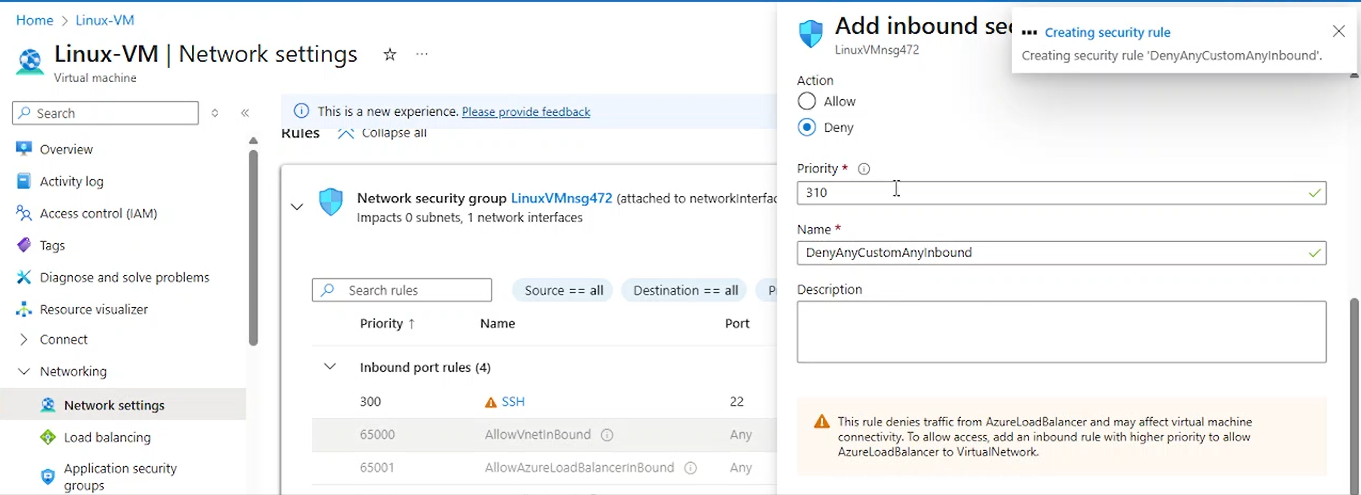Favorite Linux-VM with the star icon

click(x=390, y=55)
